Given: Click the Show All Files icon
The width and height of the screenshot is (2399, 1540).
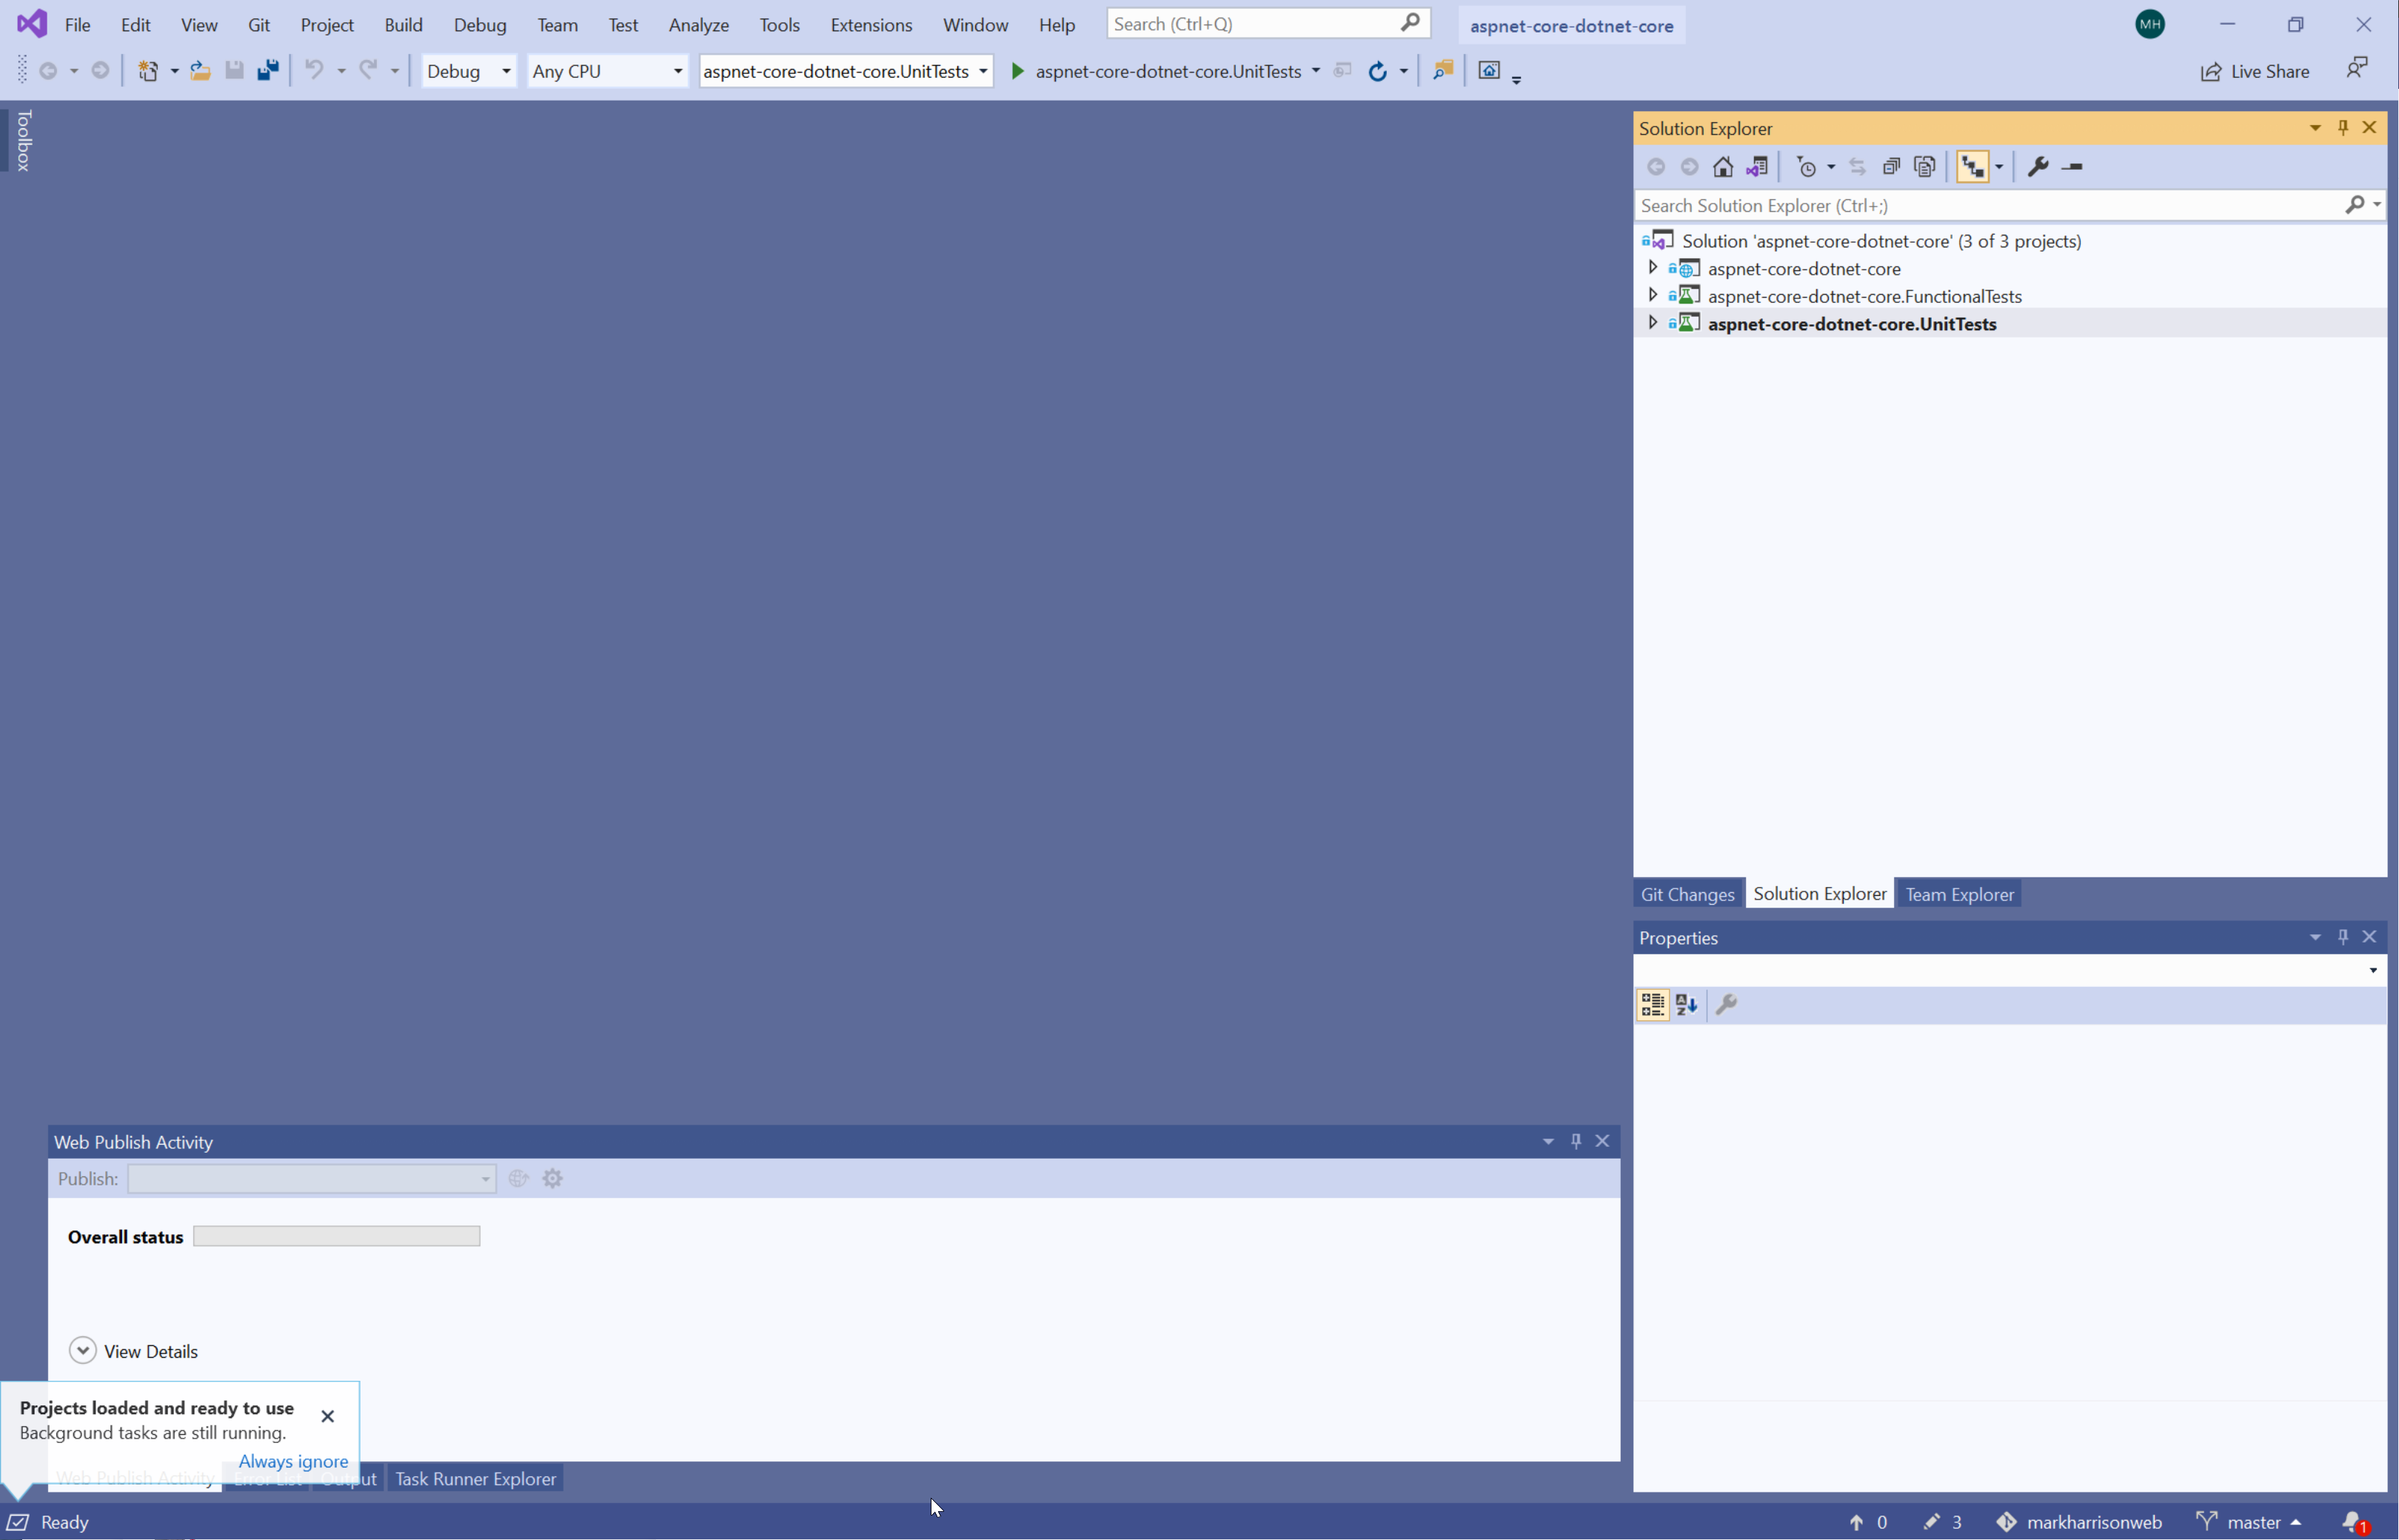Looking at the screenshot, I should [x=1924, y=167].
